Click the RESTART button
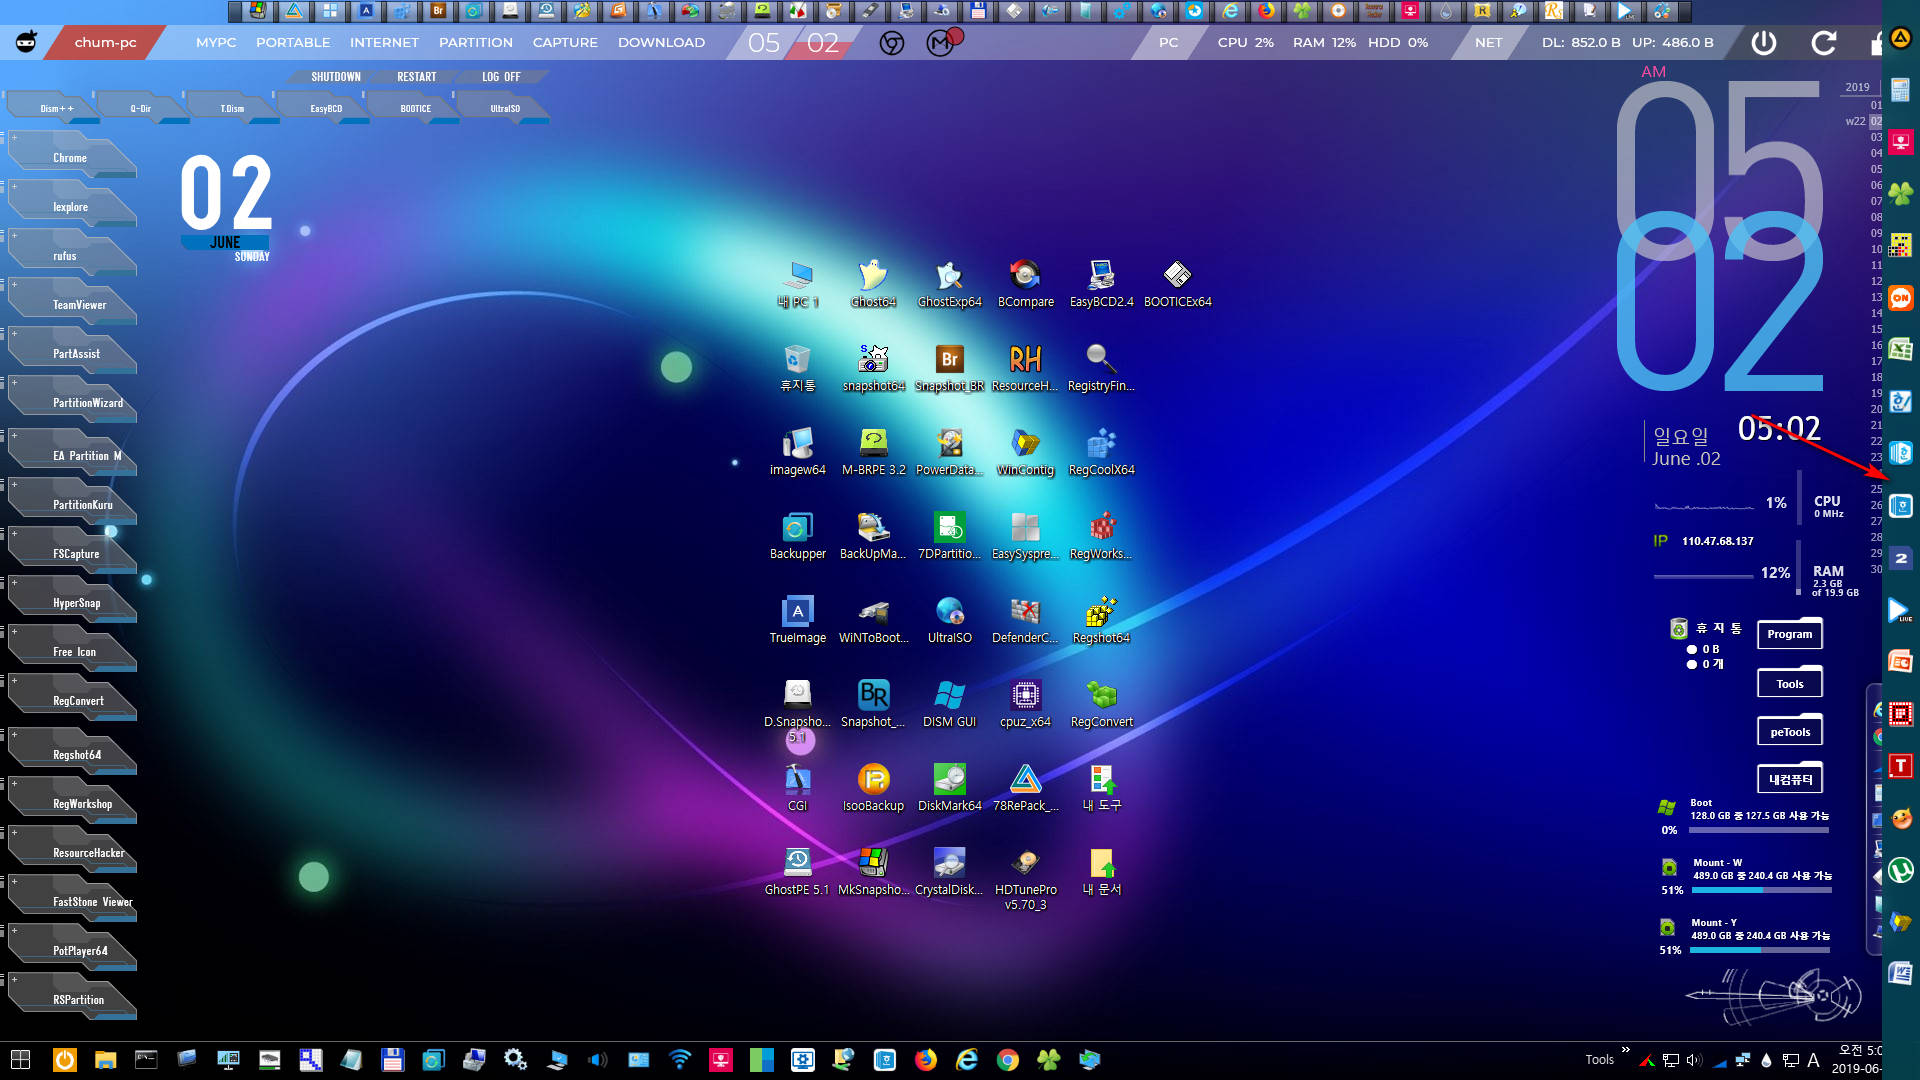This screenshot has height=1080, width=1920. click(x=417, y=77)
